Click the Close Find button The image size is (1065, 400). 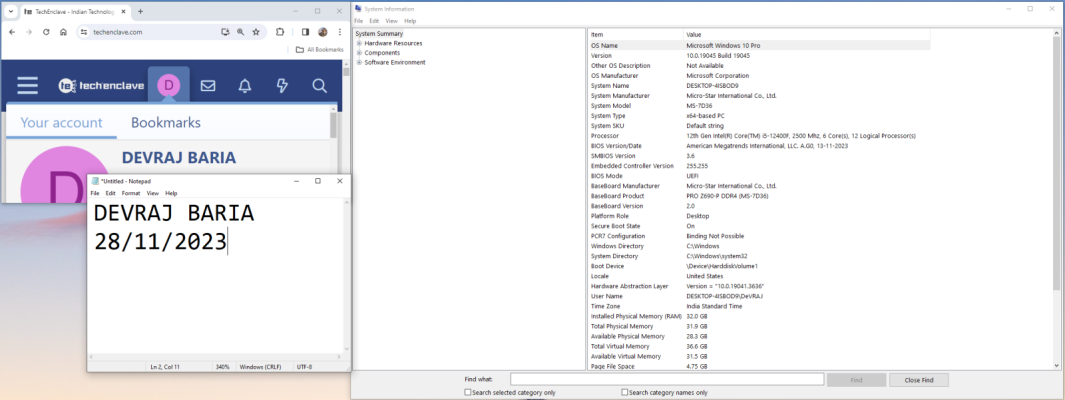(x=918, y=380)
